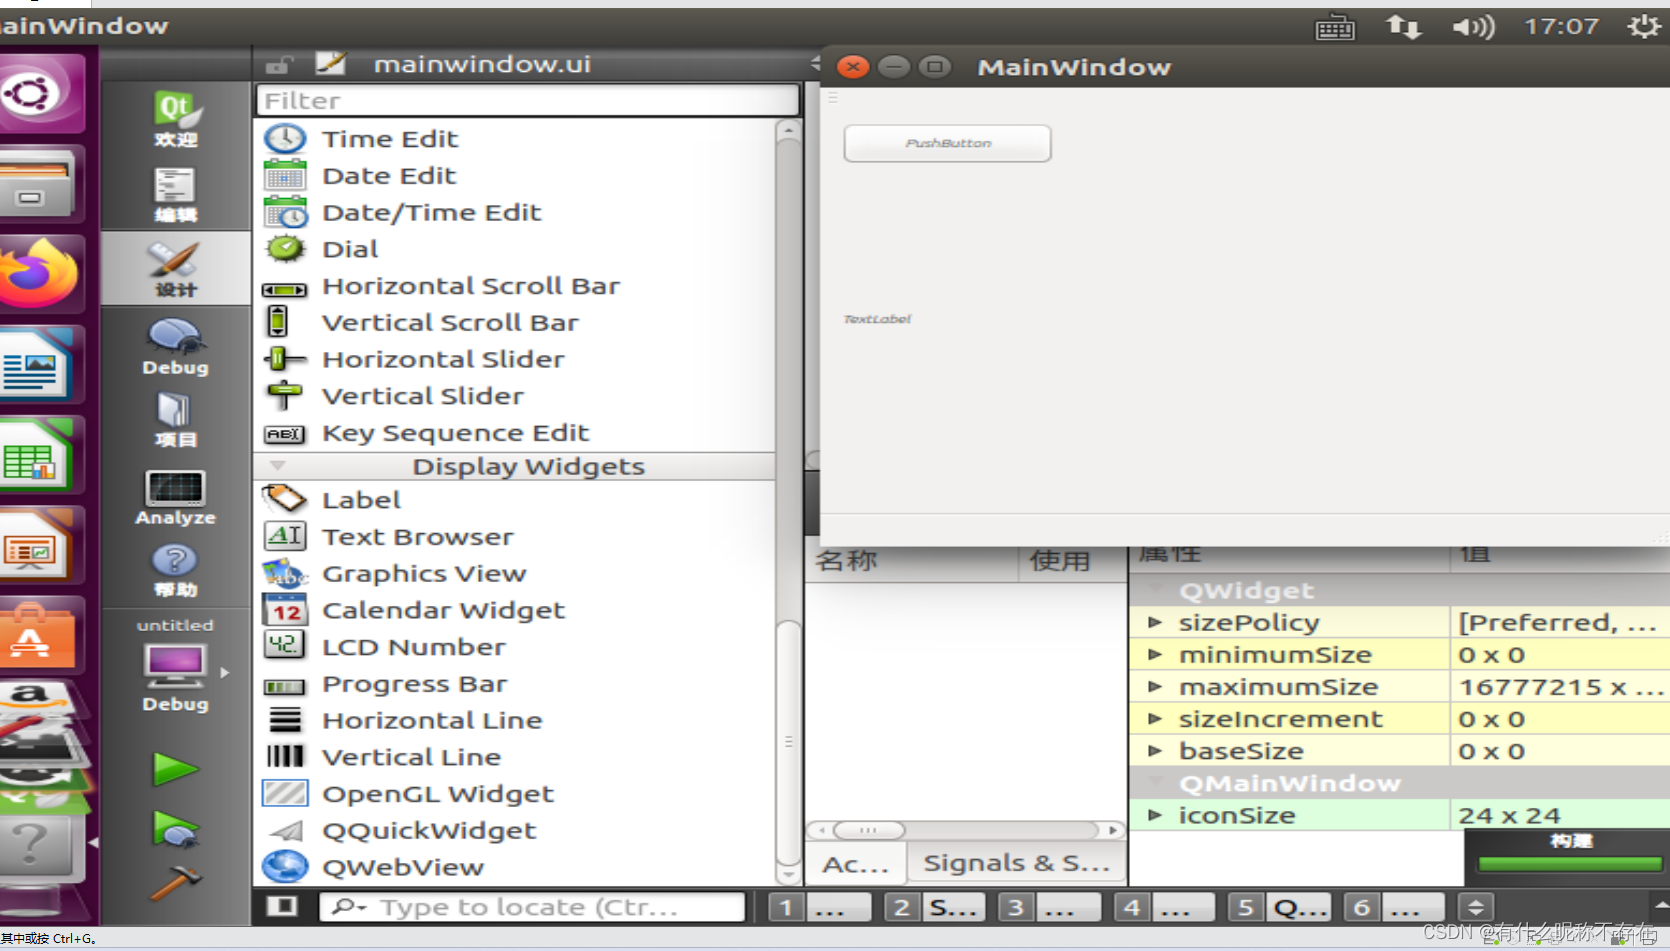Run the project with the green play icon
Viewport: 1670px width, 951px height.
tap(175, 768)
